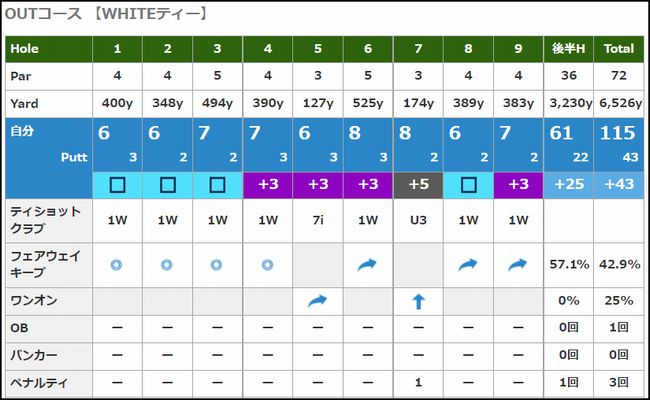Click the one-on right arrow for hole 5
The height and width of the screenshot is (400, 650).
[x=318, y=301]
